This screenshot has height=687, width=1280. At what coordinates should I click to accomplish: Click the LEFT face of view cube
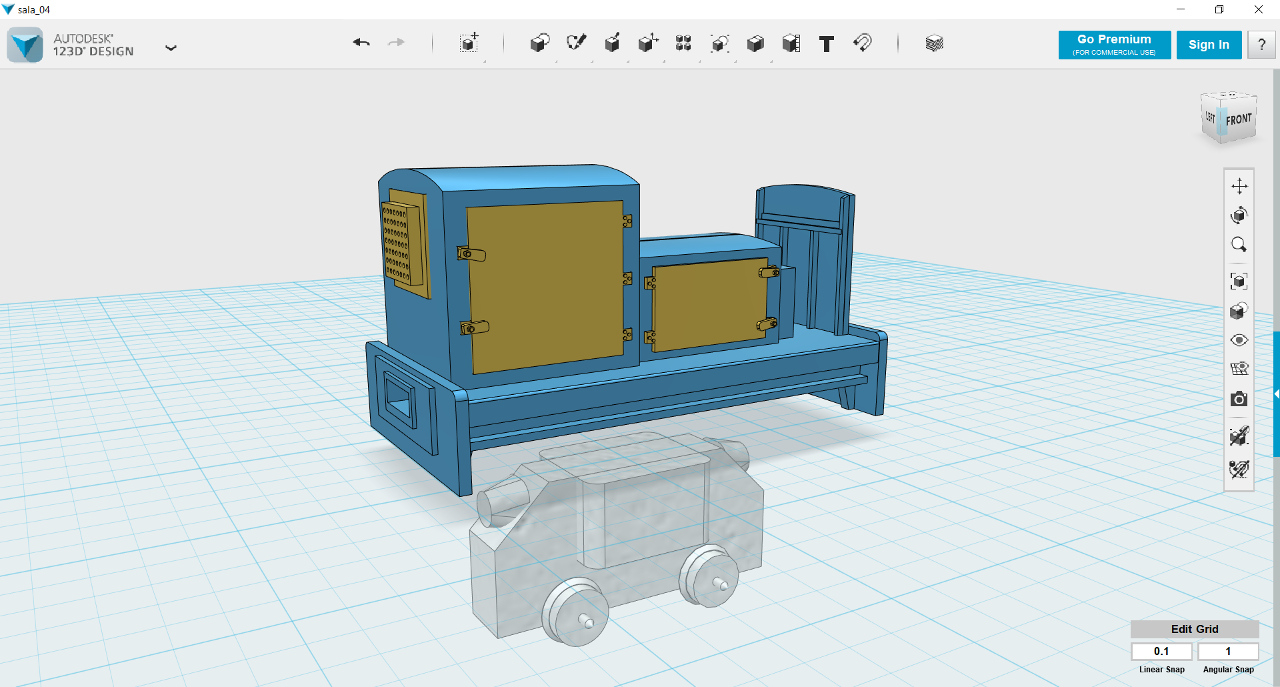click(1212, 118)
